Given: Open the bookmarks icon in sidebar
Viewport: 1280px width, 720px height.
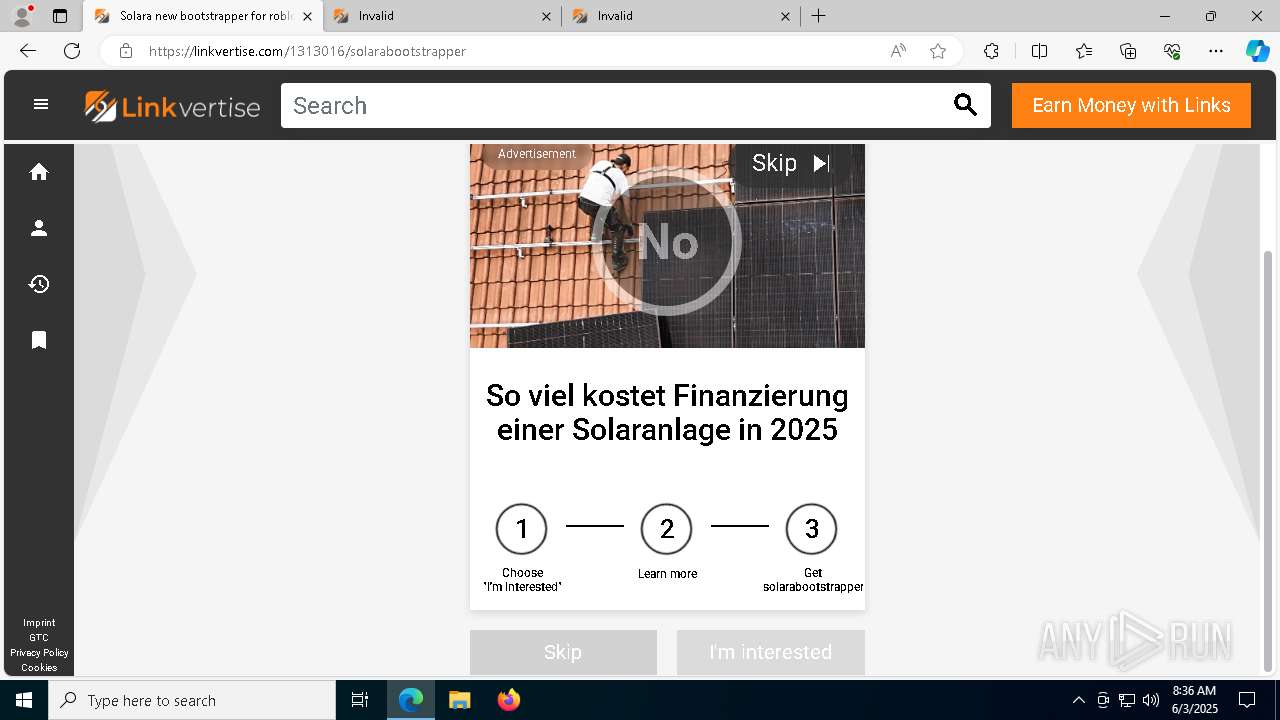Looking at the screenshot, I should [x=39, y=340].
